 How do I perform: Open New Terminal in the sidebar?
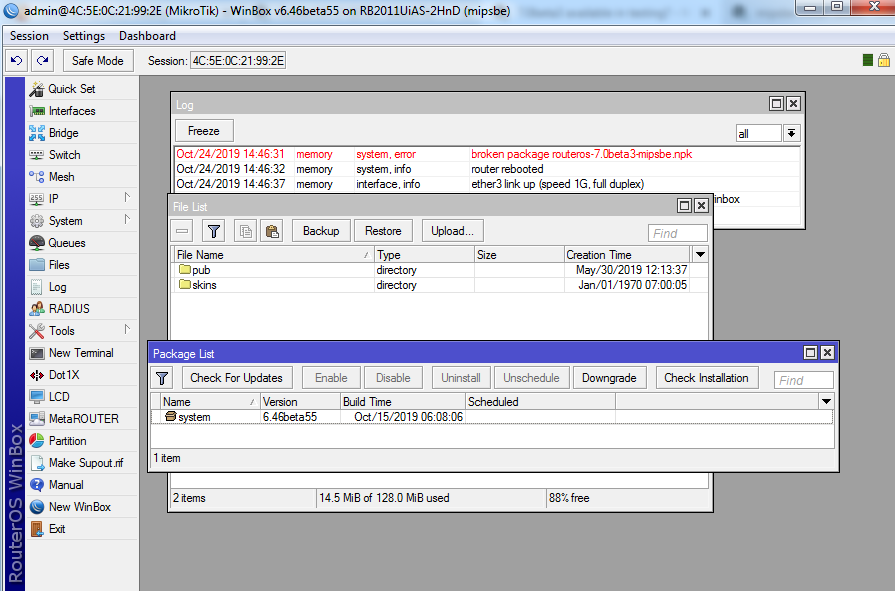coord(83,353)
